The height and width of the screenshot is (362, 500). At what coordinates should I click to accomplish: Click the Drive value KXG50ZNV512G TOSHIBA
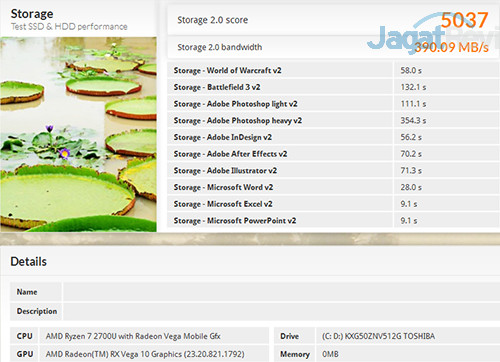[x=378, y=336]
